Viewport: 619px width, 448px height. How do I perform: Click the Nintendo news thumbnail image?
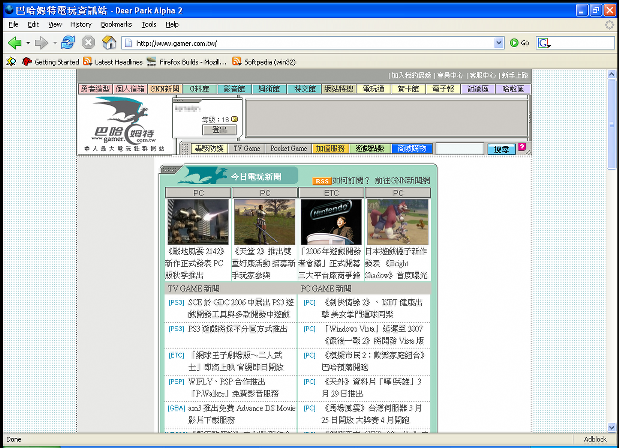(x=330, y=220)
